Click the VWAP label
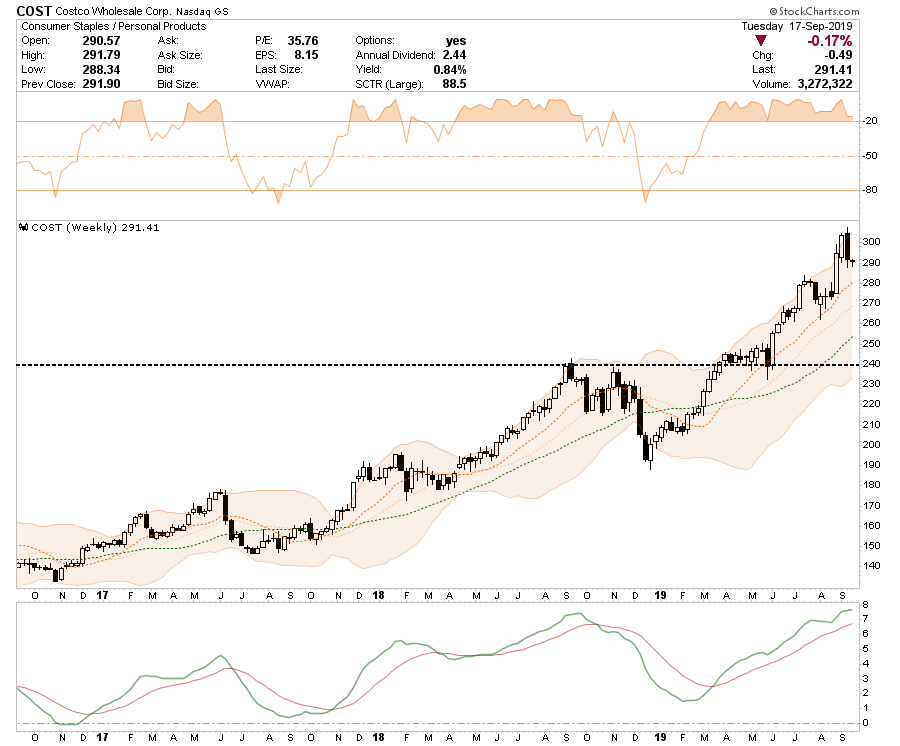The width and height of the screenshot is (900, 746). tap(273, 84)
